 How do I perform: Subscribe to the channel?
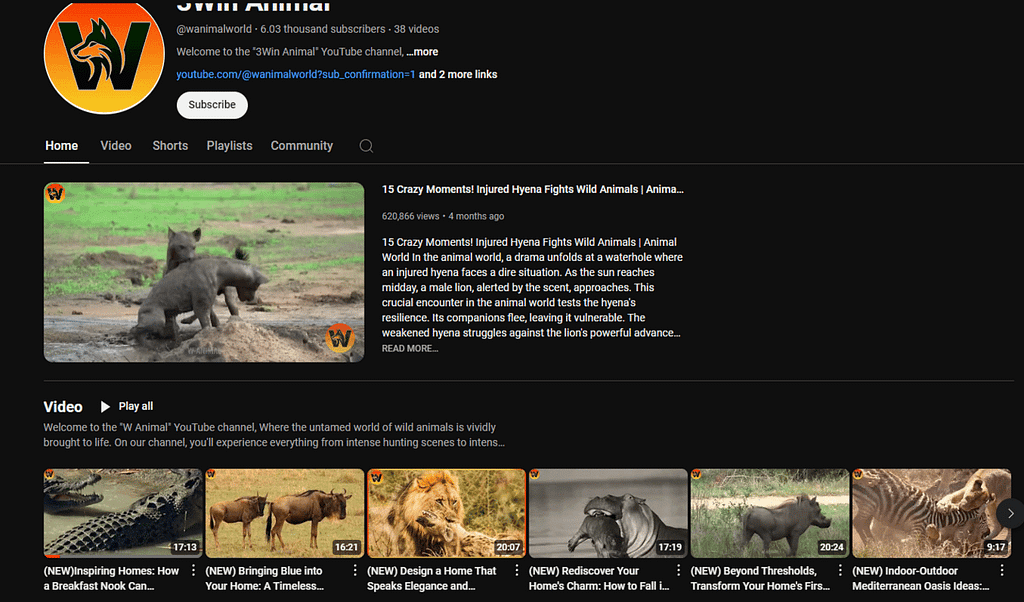click(x=212, y=105)
